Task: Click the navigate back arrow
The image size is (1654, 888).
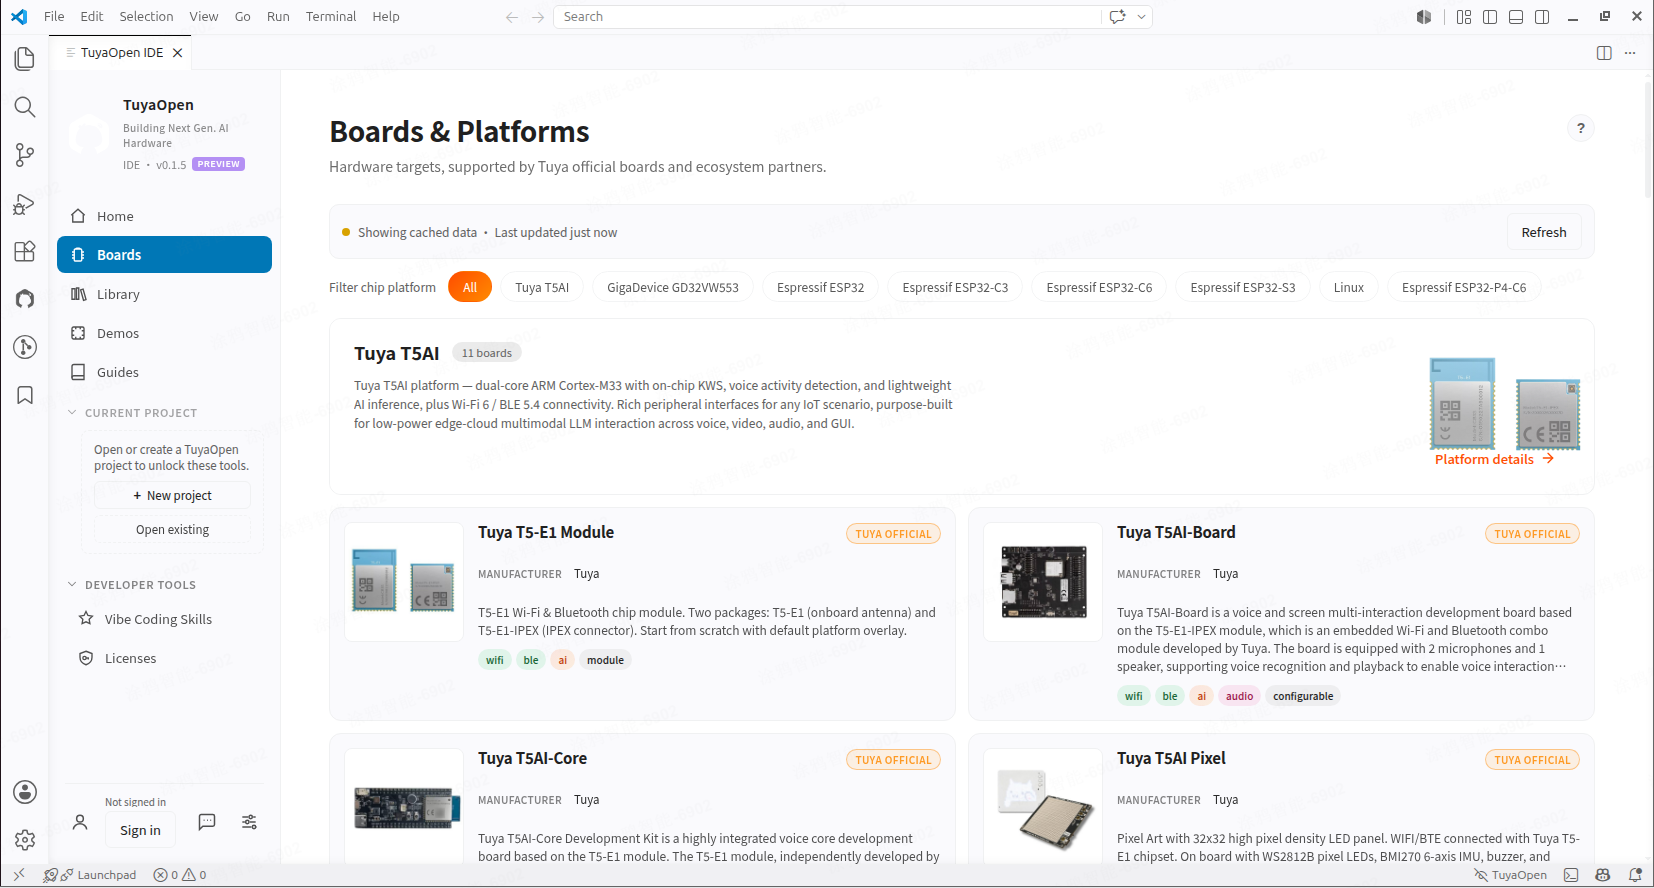Action: click(512, 17)
